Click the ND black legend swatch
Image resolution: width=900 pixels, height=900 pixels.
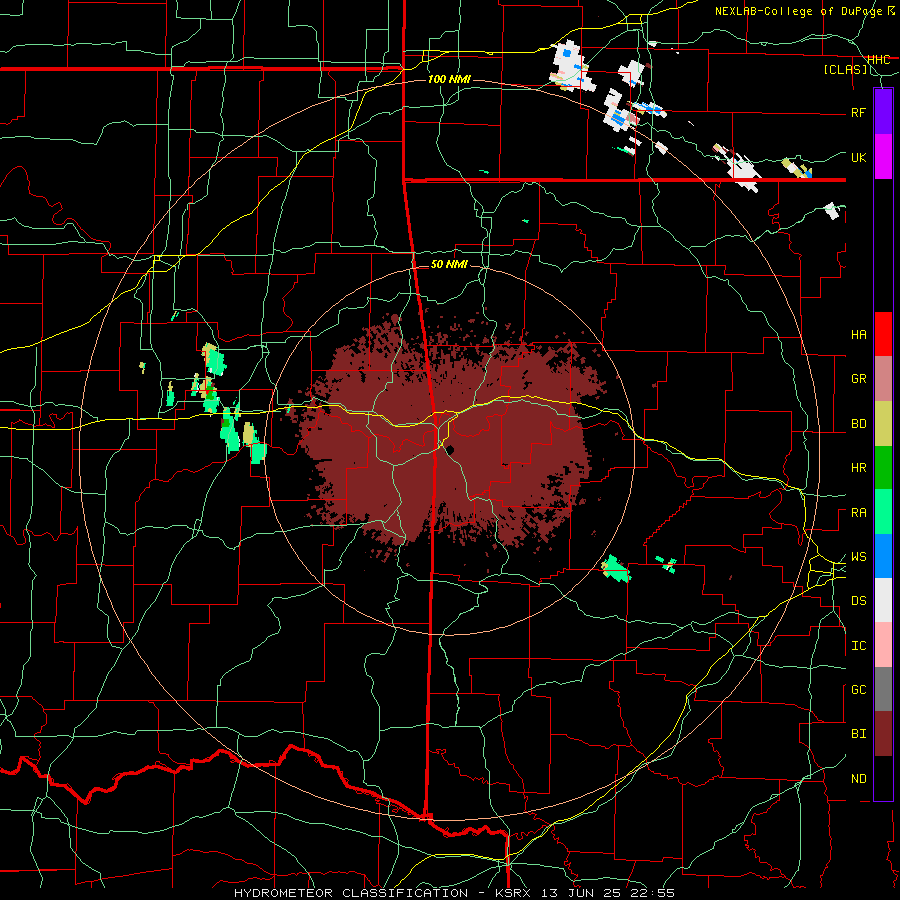pos(883,778)
